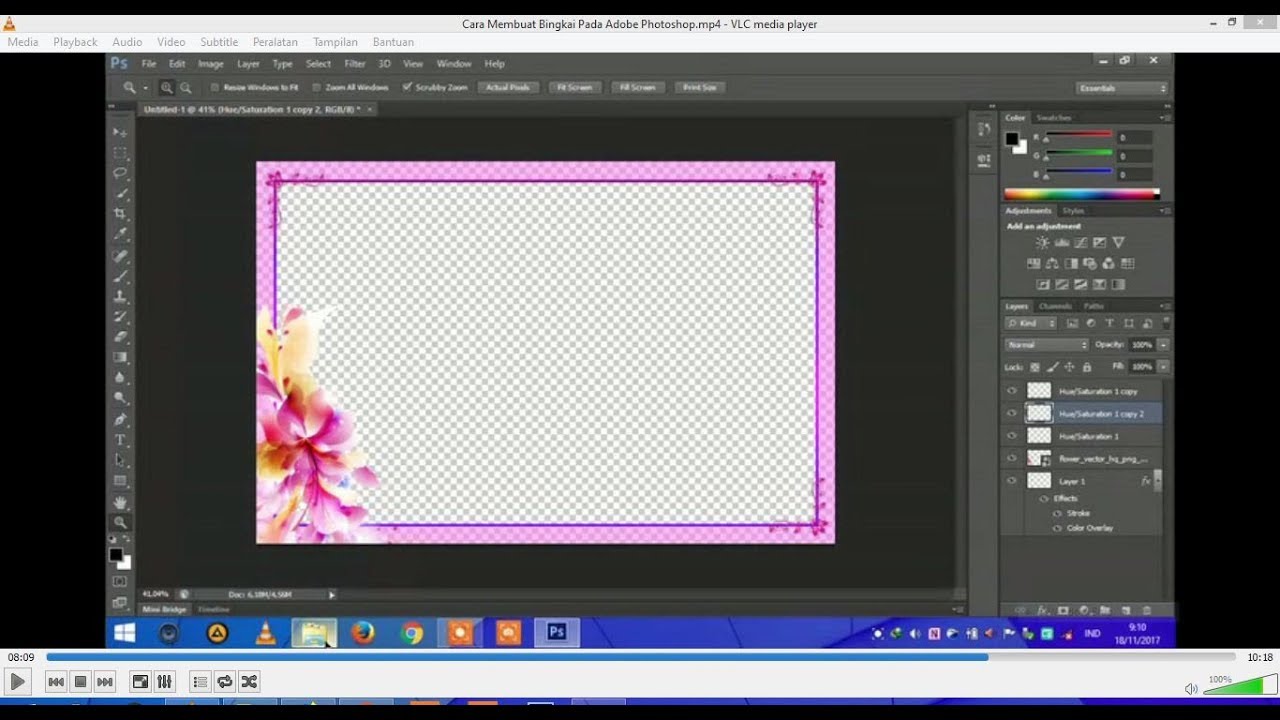Open the VLC playlist button
The height and width of the screenshot is (720, 1280).
(x=200, y=682)
